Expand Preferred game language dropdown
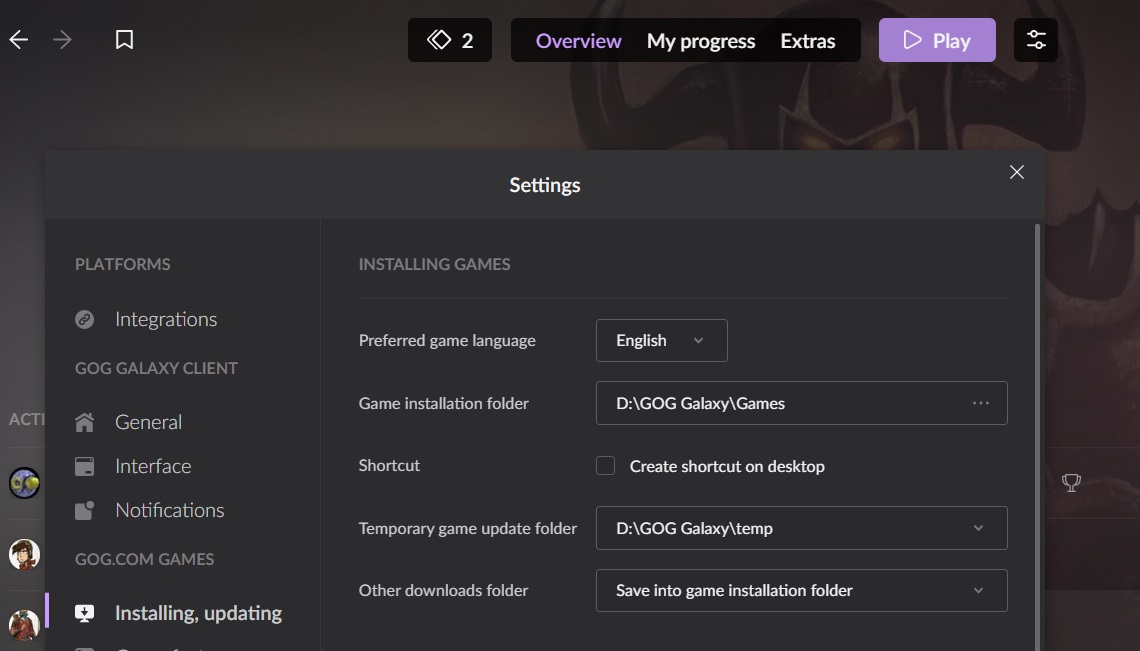 [662, 340]
